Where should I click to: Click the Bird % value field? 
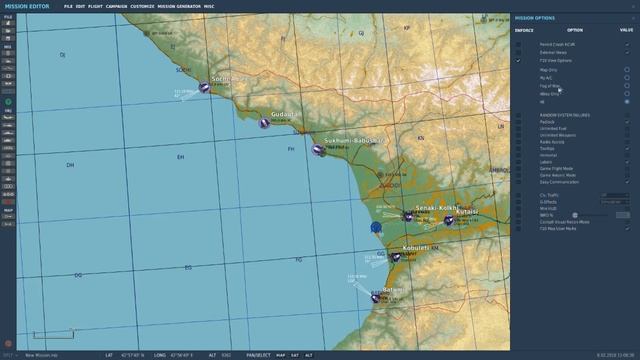pyautogui.click(x=623, y=215)
